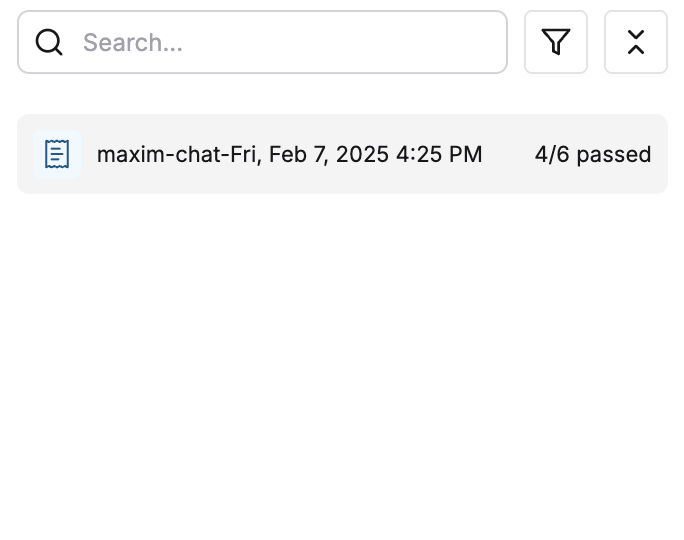Click the funnel icon beside the search box
The image size is (684, 540).
coord(556,42)
